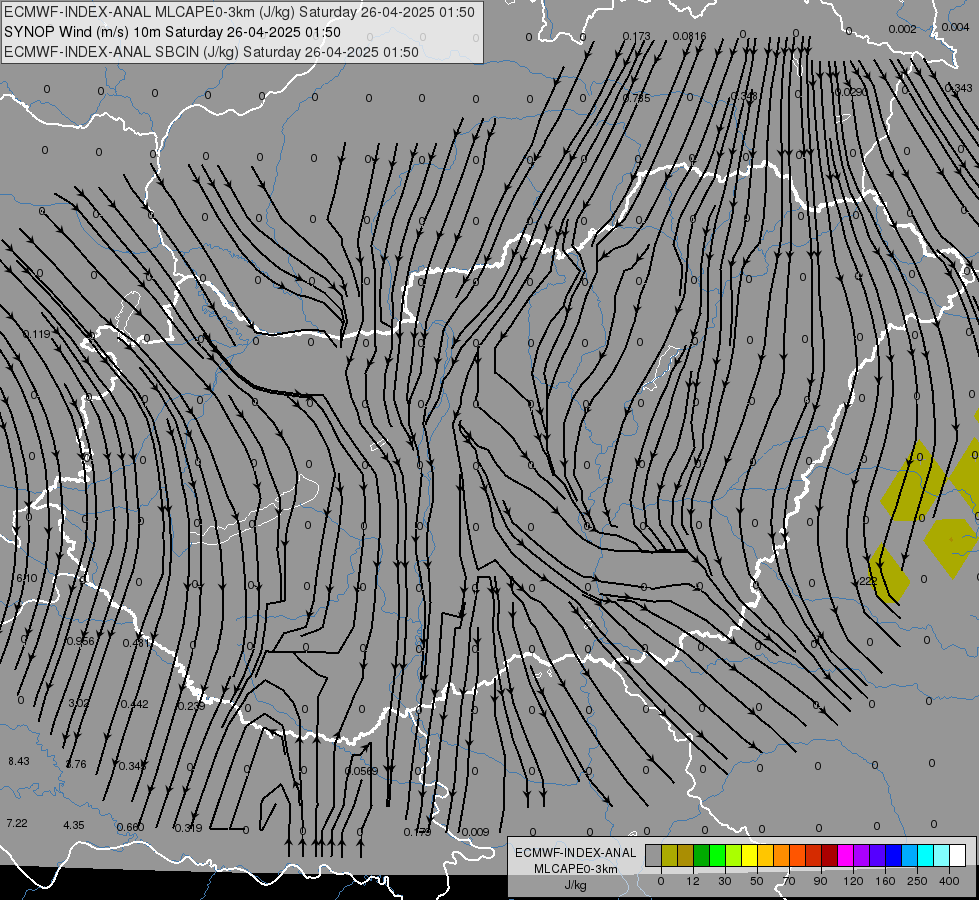Click the map value 0.239
The width and height of the screenshot is (979, 900).
(x=191, y=706)
